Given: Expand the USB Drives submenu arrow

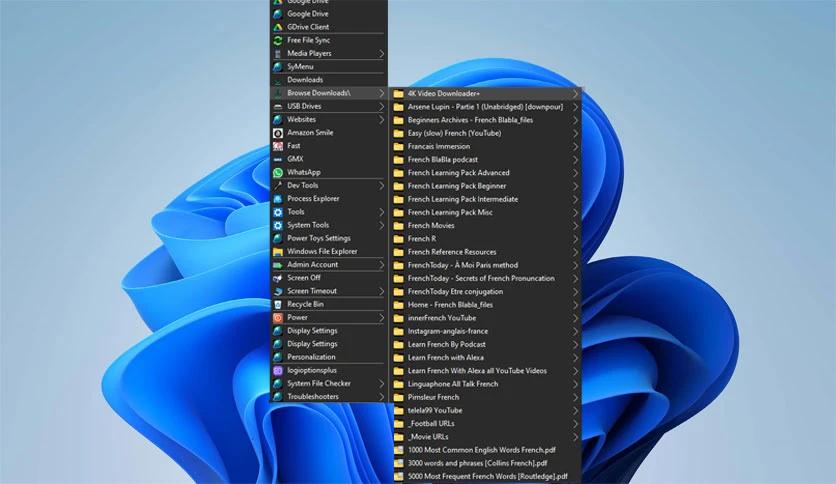Looking at the screenshot, I should [x=382, y=107].
